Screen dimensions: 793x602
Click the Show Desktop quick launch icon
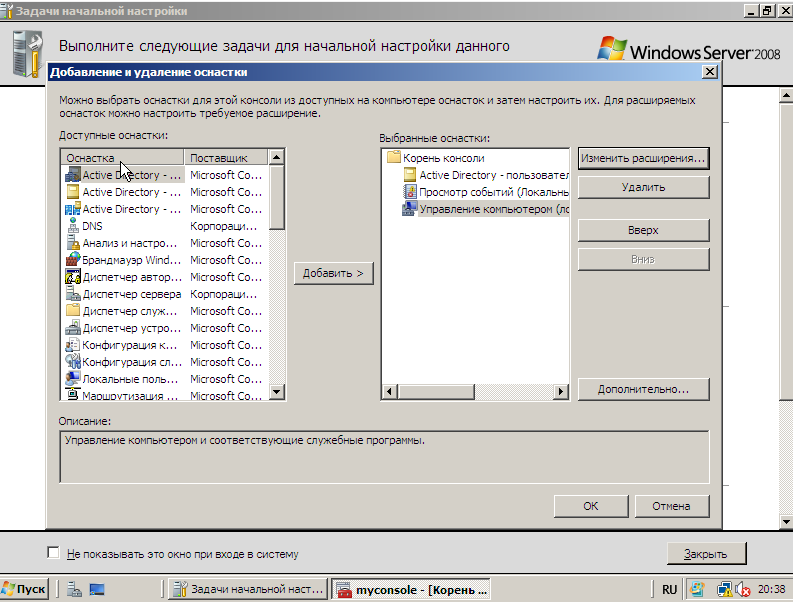97,589
